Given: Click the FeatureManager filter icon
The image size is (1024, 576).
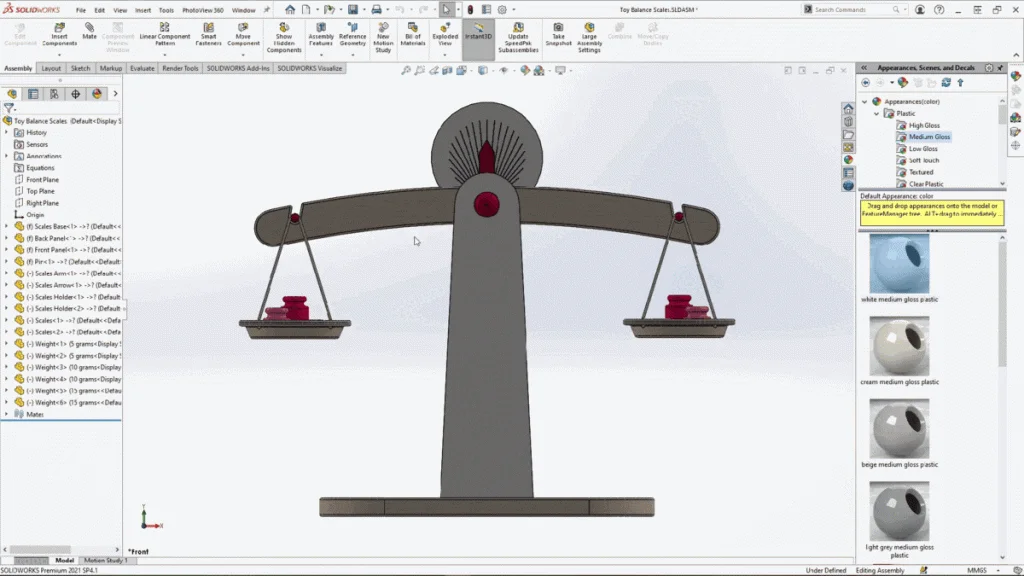Looking at the screenshot, I should coord(8,108).
